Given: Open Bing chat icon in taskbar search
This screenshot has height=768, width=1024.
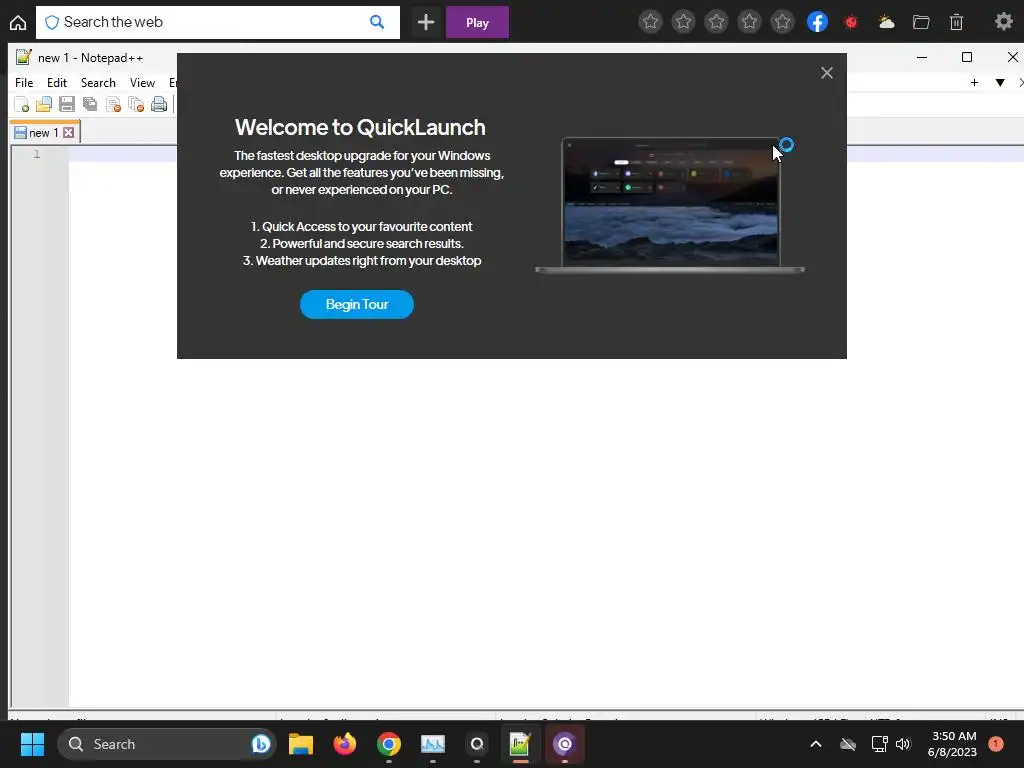Looking at the screenshot, I should 261,744.
